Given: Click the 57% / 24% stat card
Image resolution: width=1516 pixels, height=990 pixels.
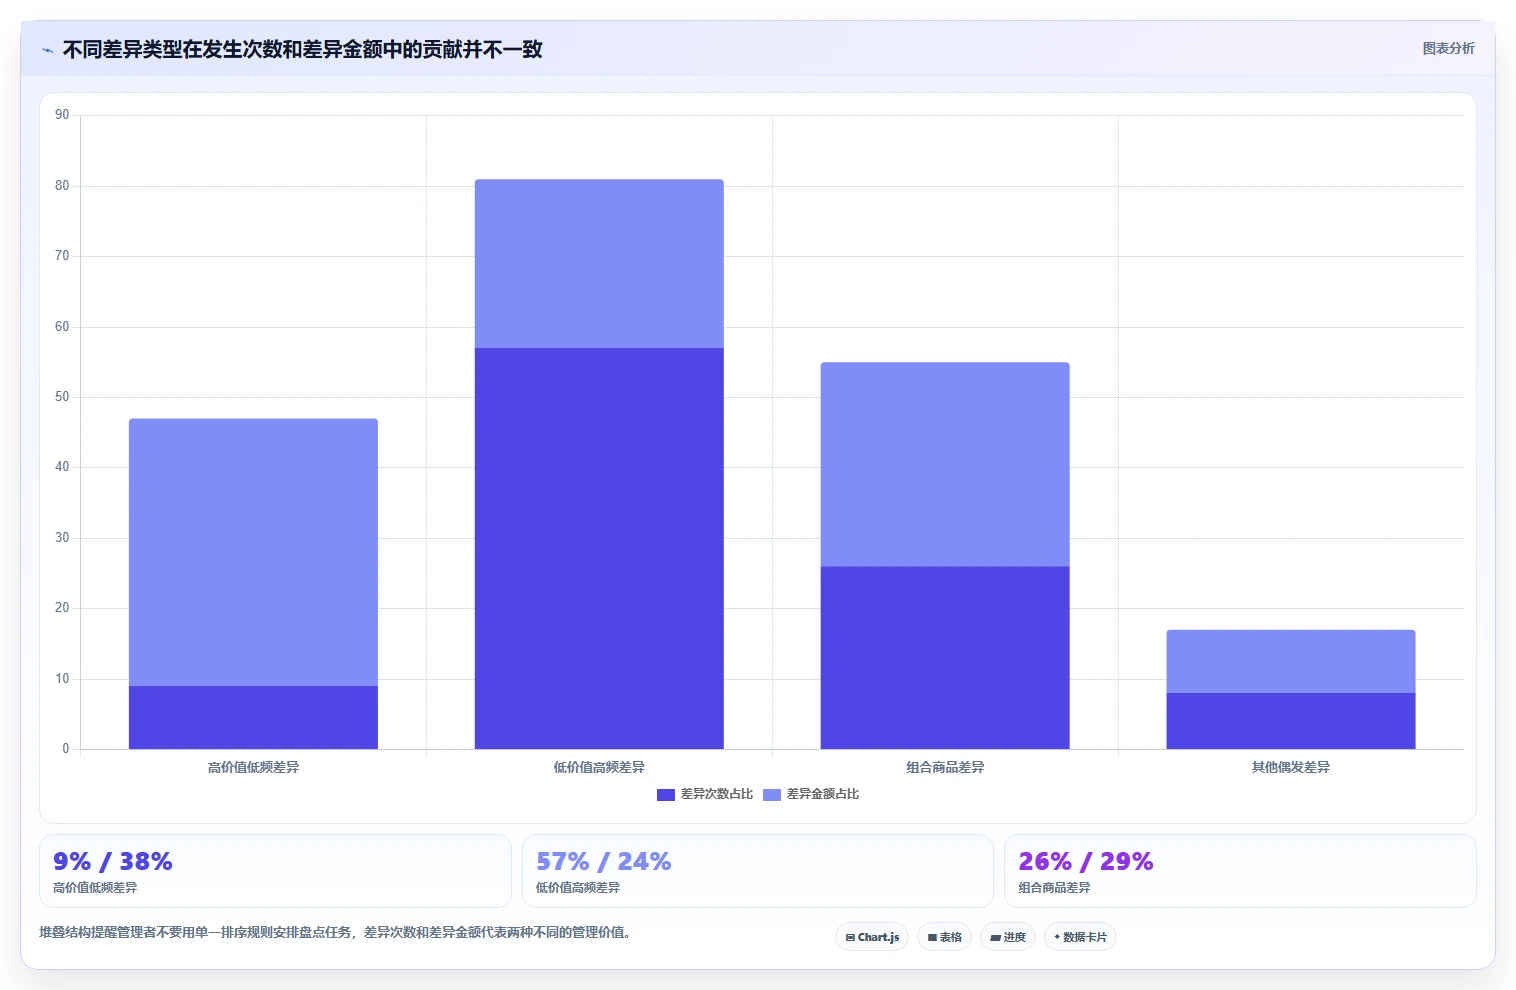Looking at the screenshot, I should pyautogui.click(x=758, y=871).
